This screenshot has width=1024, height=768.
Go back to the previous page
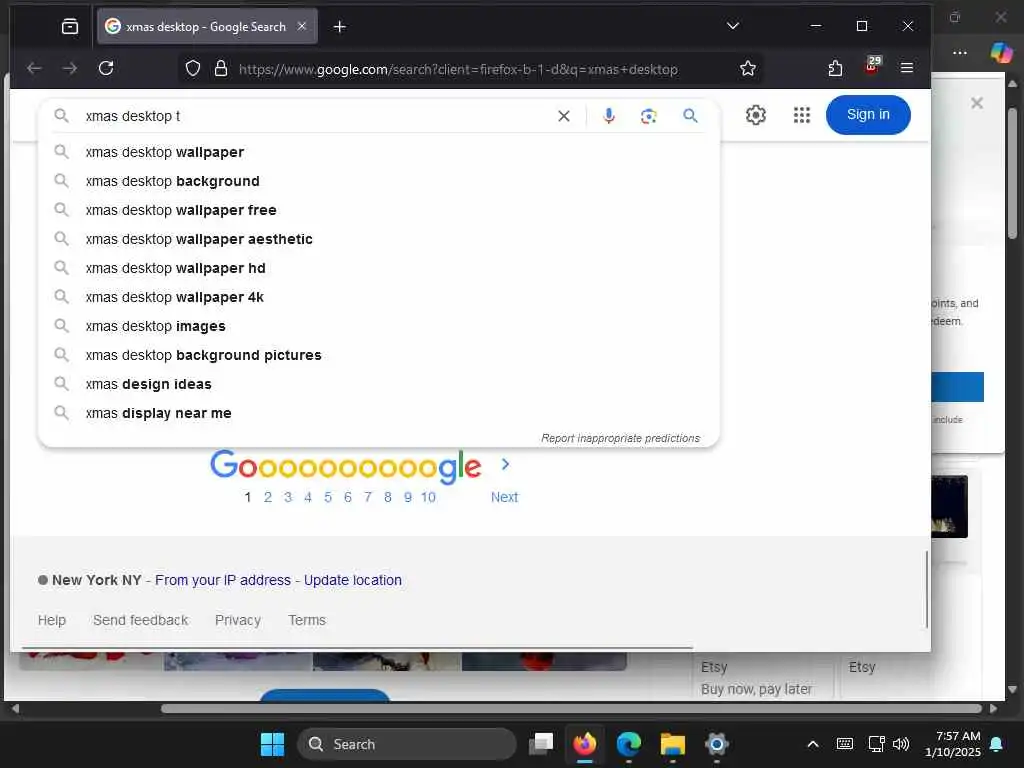pos(34,68)
